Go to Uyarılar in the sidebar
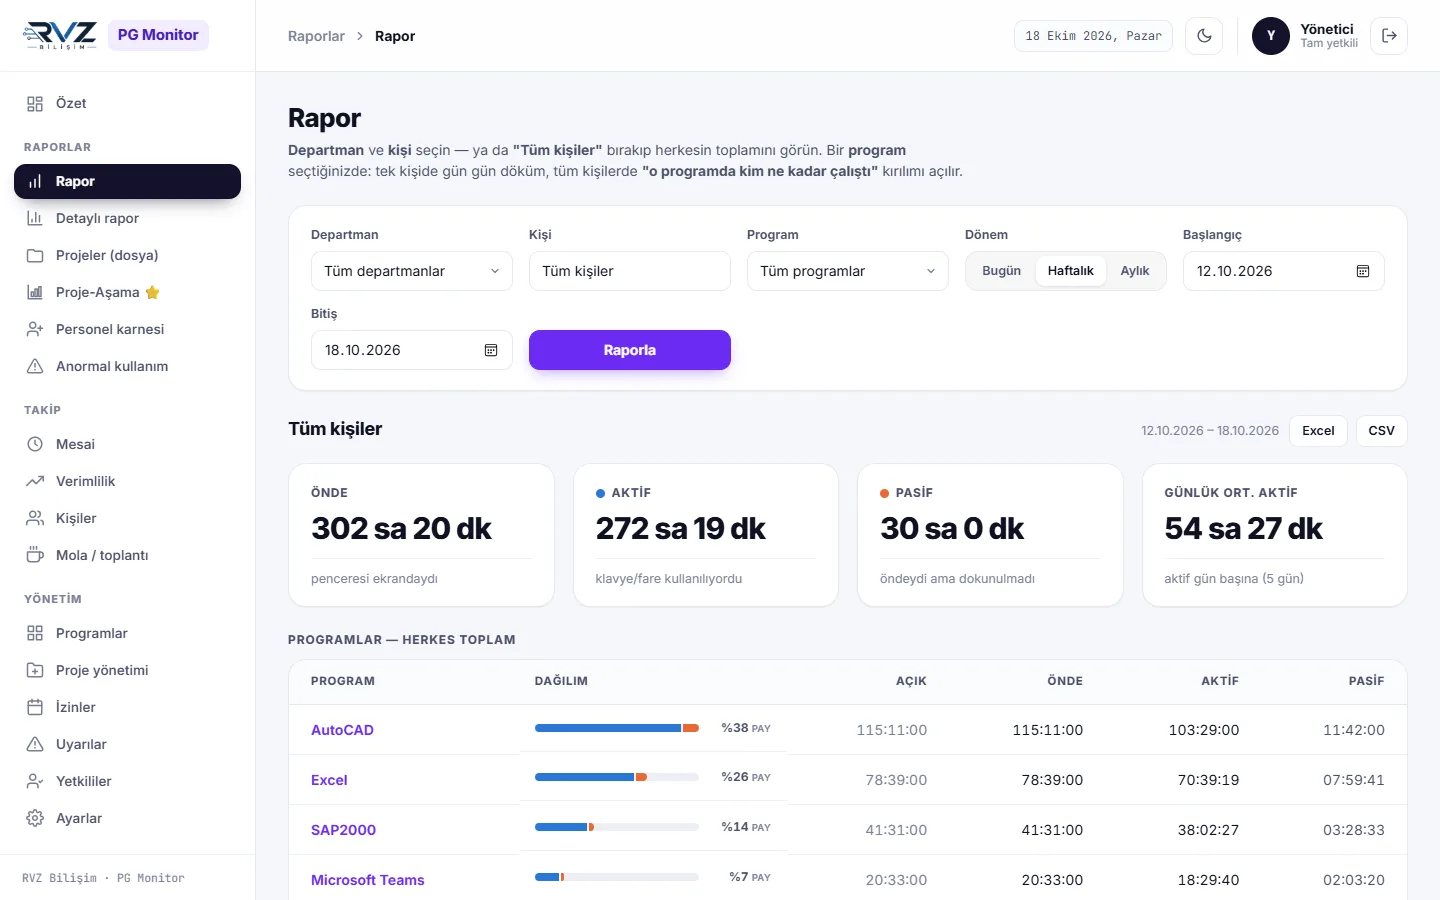Viewport: 1440px width, 900px height. click(x=127, y=744)
